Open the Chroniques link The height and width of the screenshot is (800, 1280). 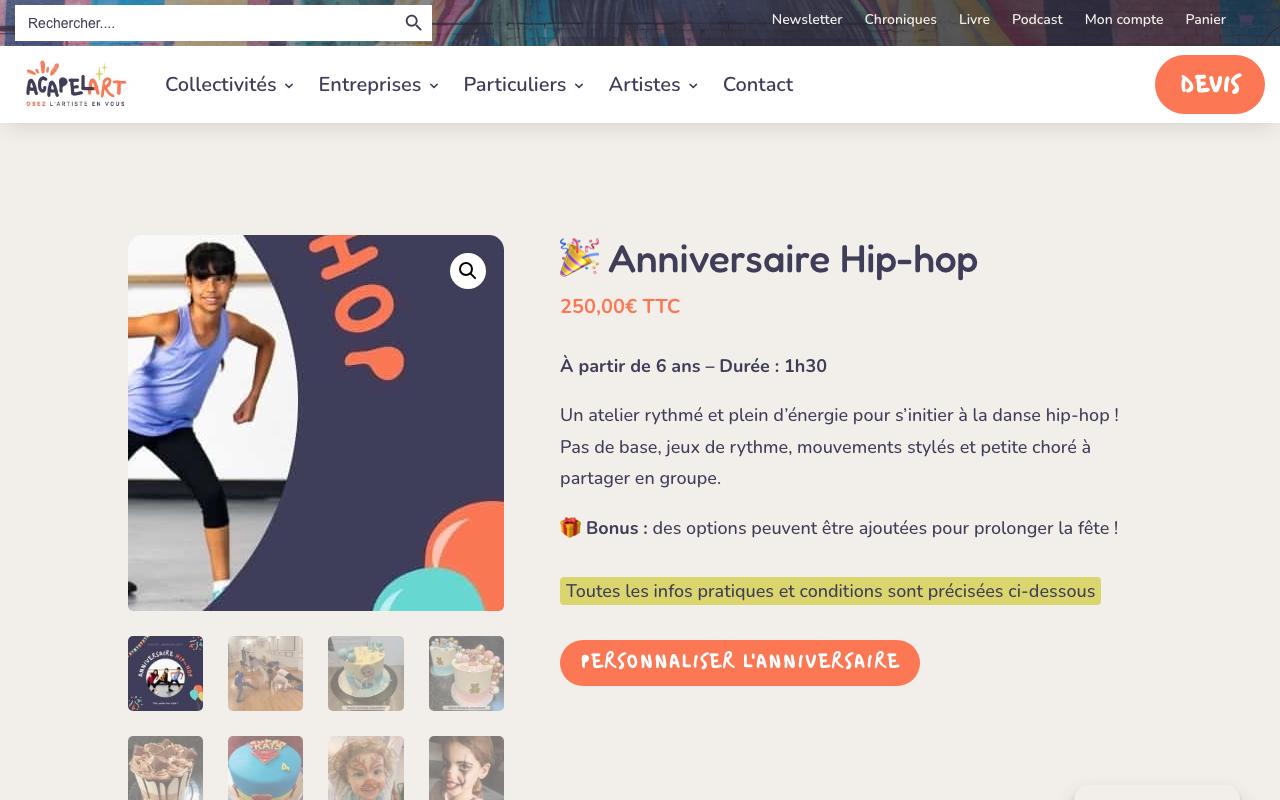(x=900, y=19)
